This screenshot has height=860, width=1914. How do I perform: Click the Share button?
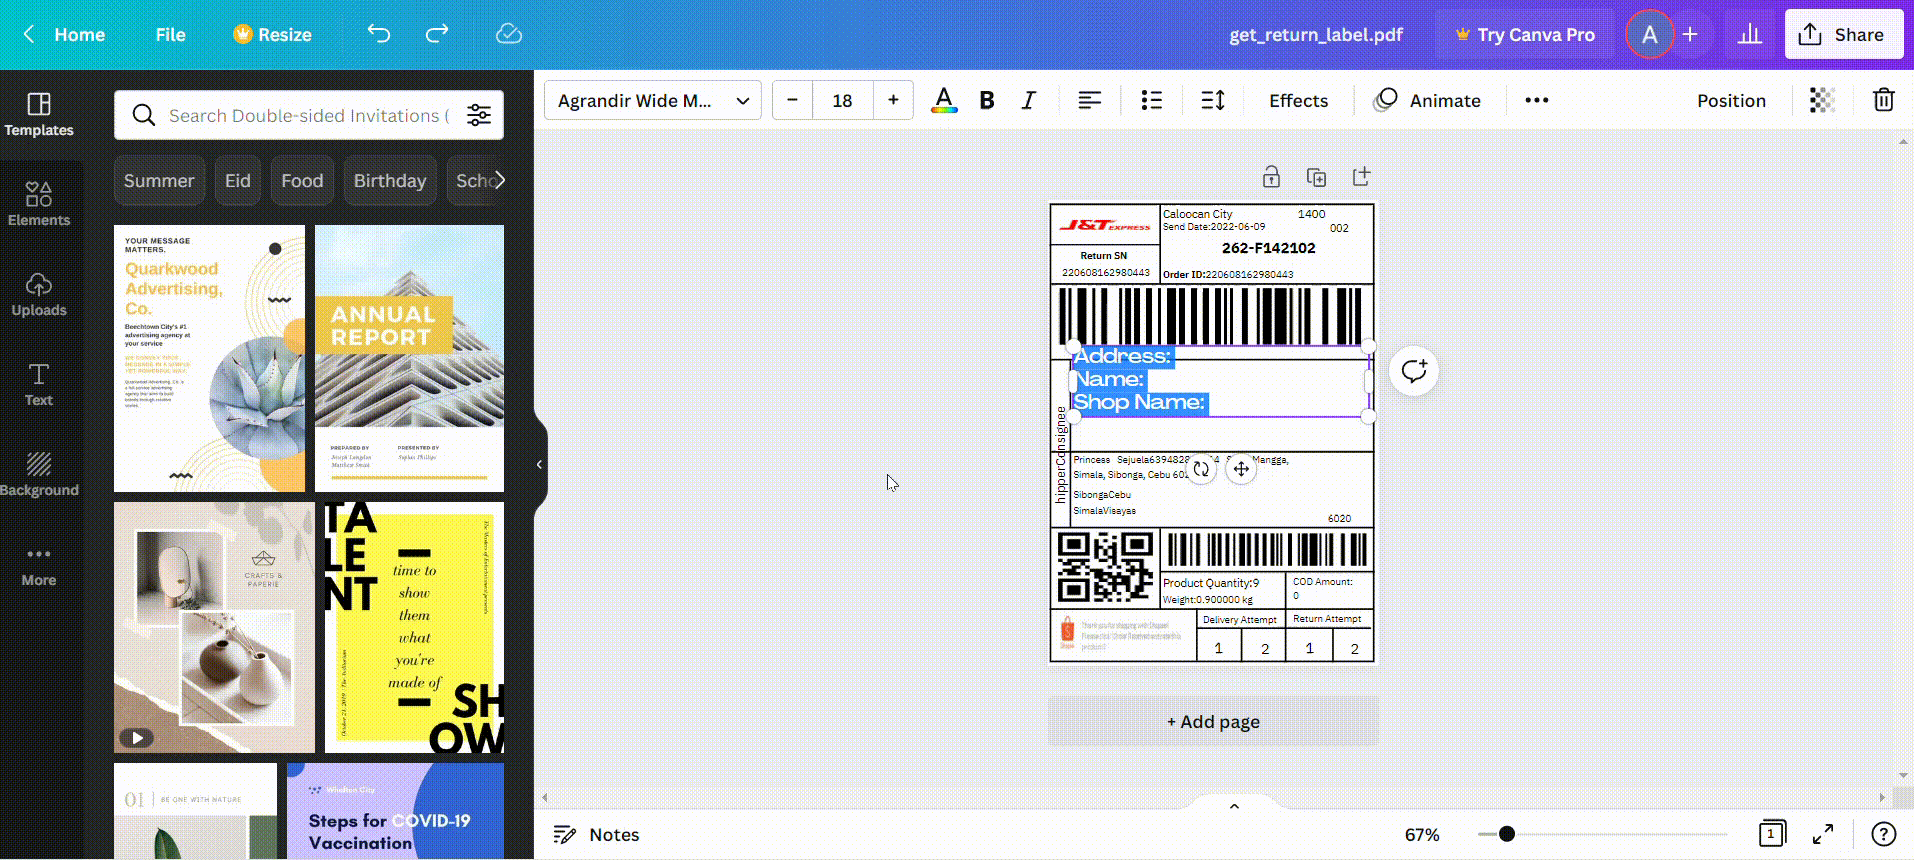(1843, 34)
